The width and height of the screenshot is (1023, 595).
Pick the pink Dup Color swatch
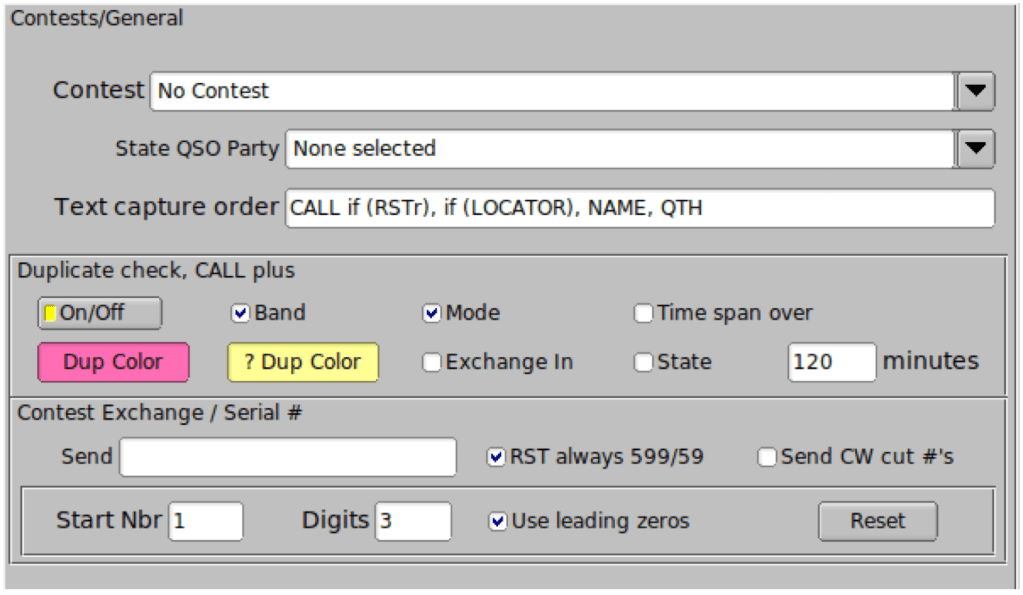point(113,362)
